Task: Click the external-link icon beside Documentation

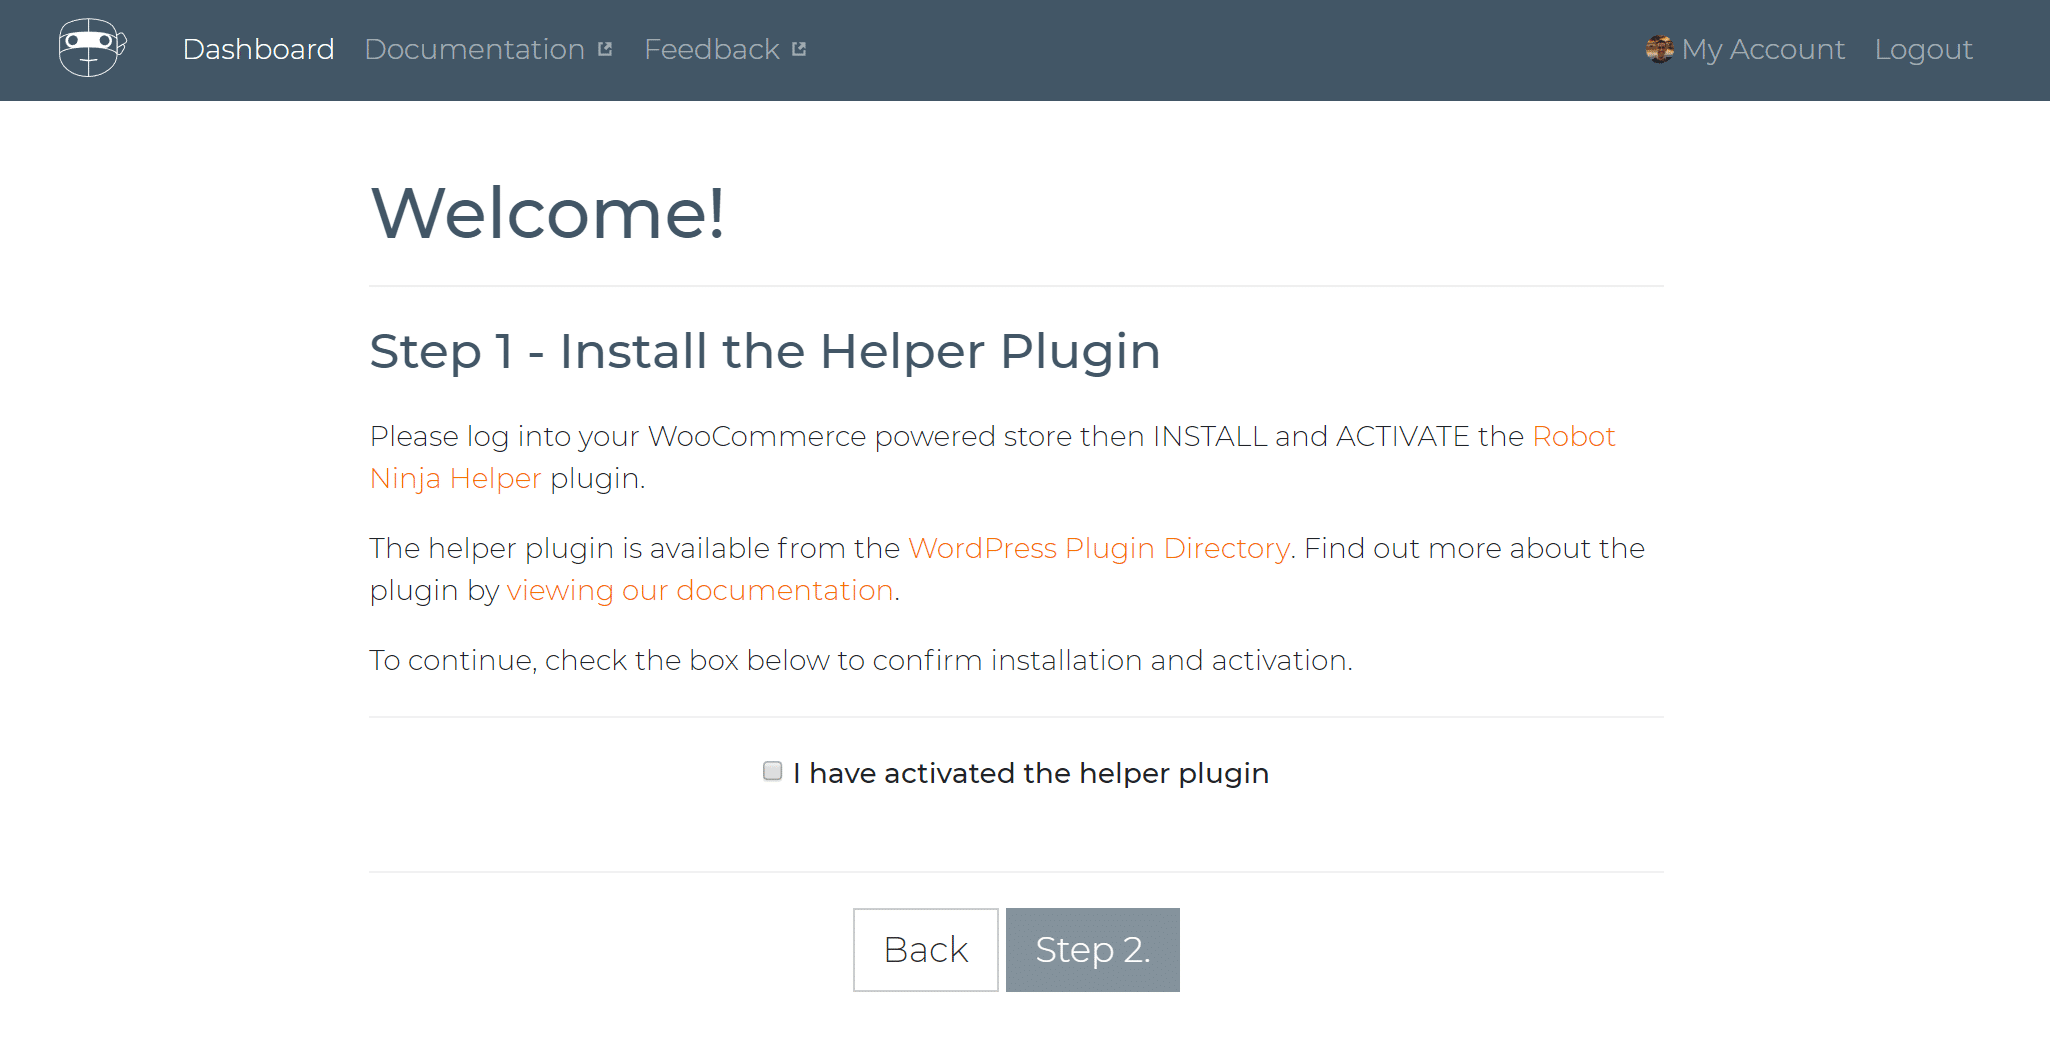Action: [x=605, y=49]
